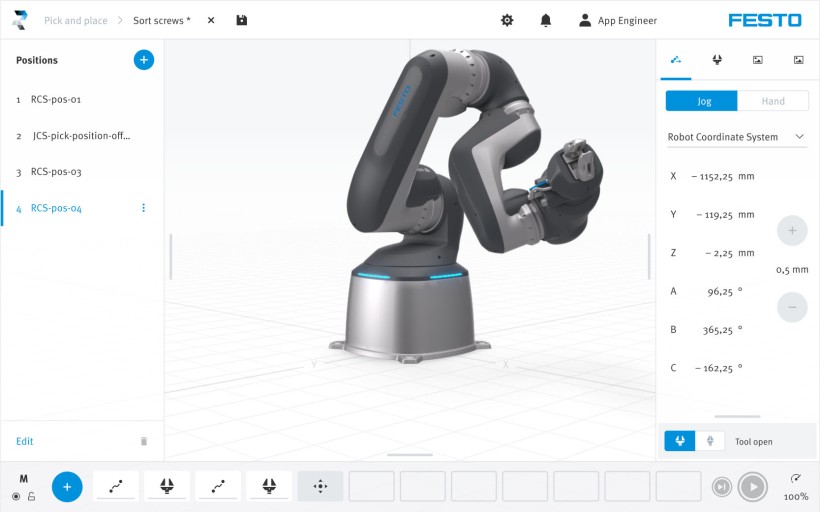Screen dimensions: 820x512
Task: Open the more options menu for RCS-pos-04
Action: [143, 208]
